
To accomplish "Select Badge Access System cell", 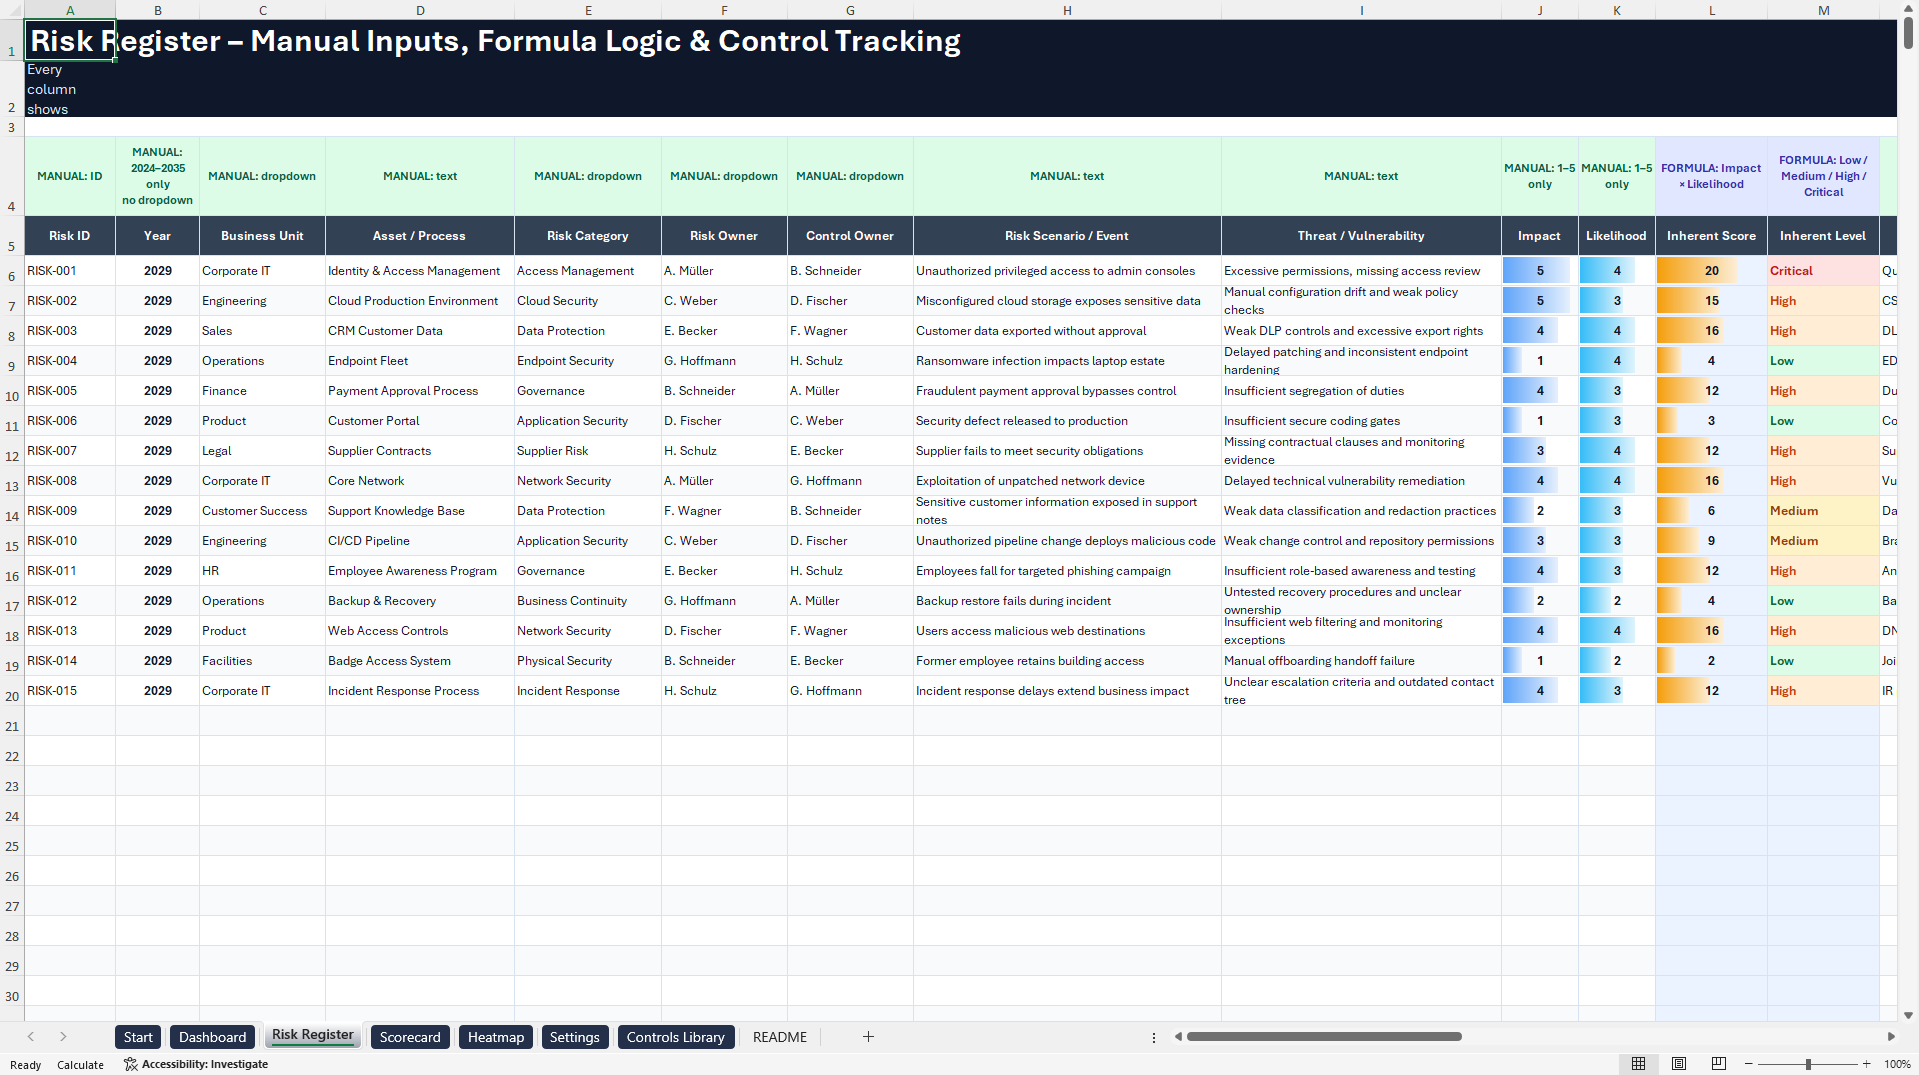I will [x=420, y=661].
